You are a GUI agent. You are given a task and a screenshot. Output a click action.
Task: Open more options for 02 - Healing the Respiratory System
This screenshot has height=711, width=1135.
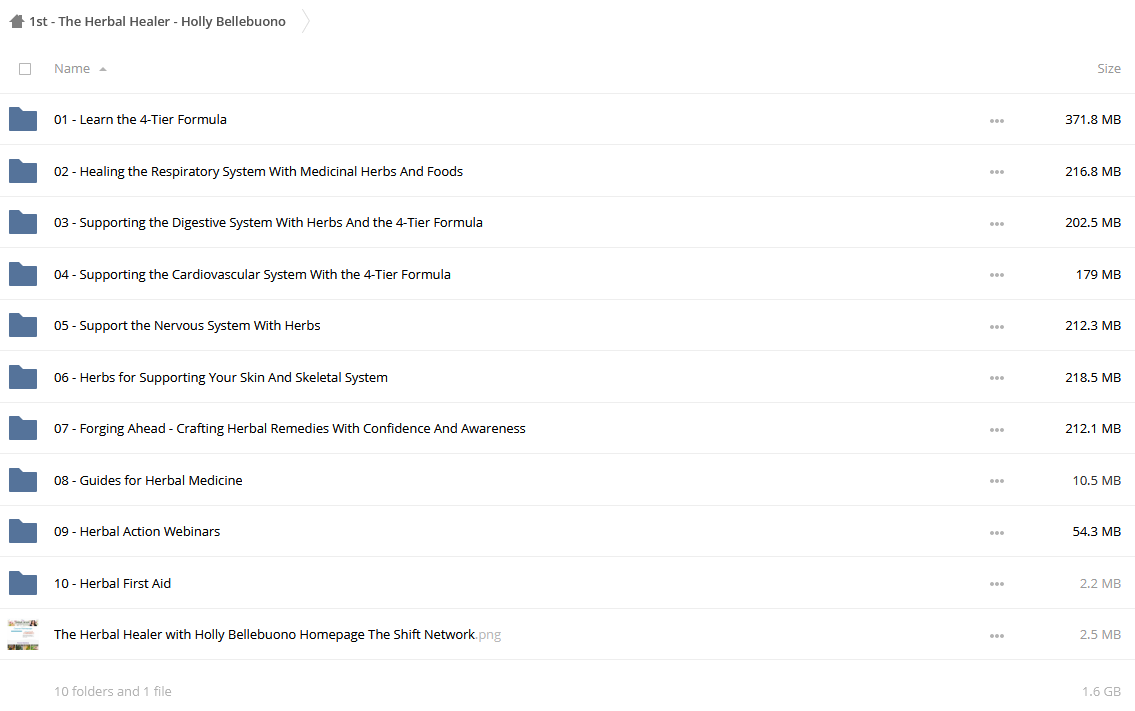[x=997, y=172]
